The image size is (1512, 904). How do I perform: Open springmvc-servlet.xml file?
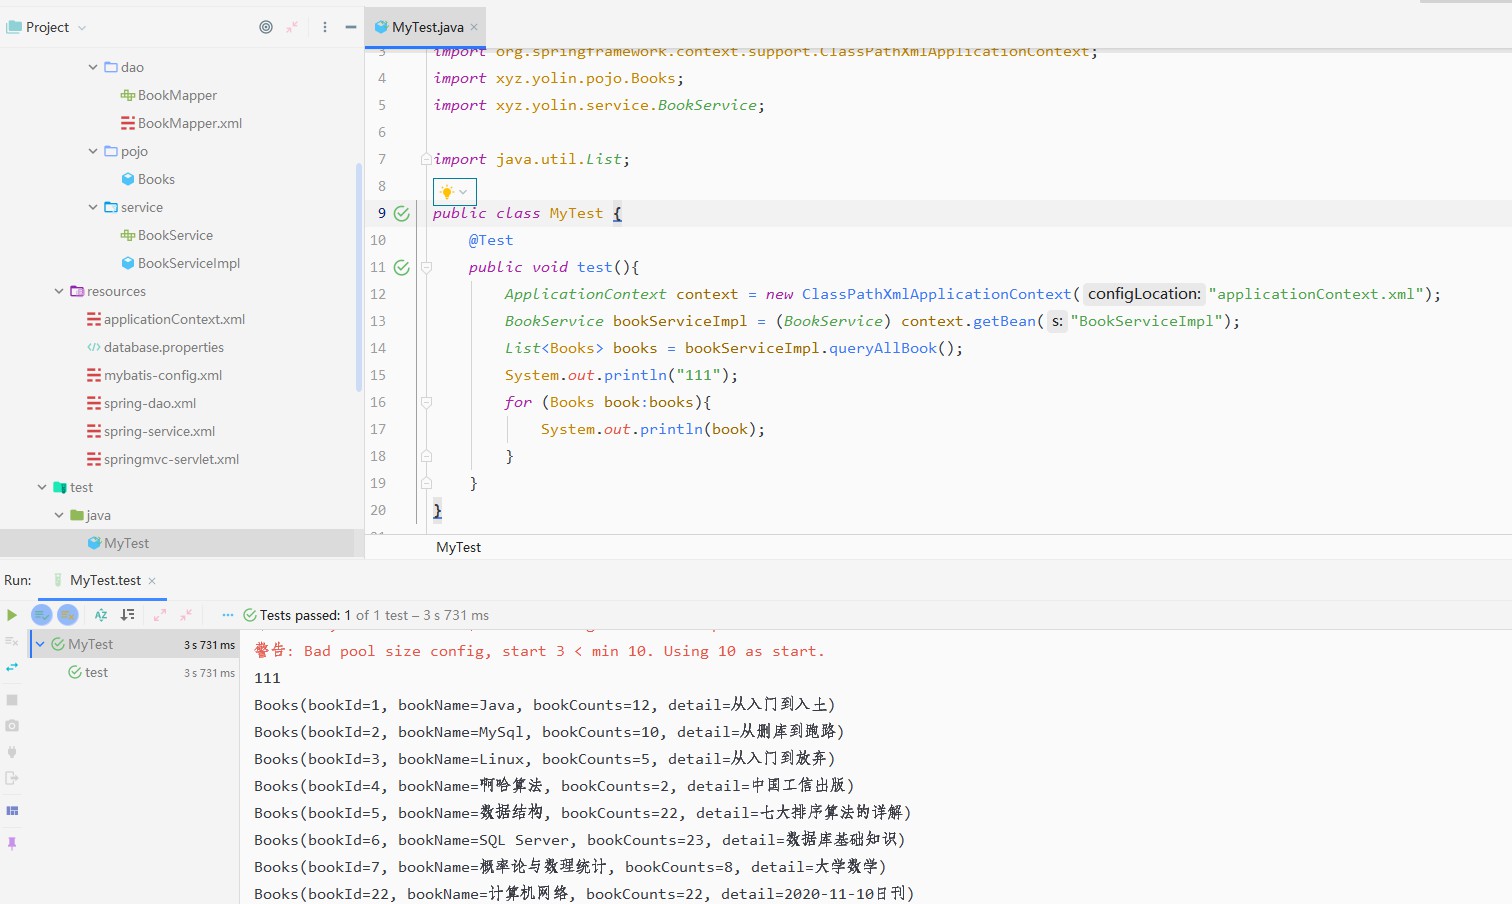point(171,459)
